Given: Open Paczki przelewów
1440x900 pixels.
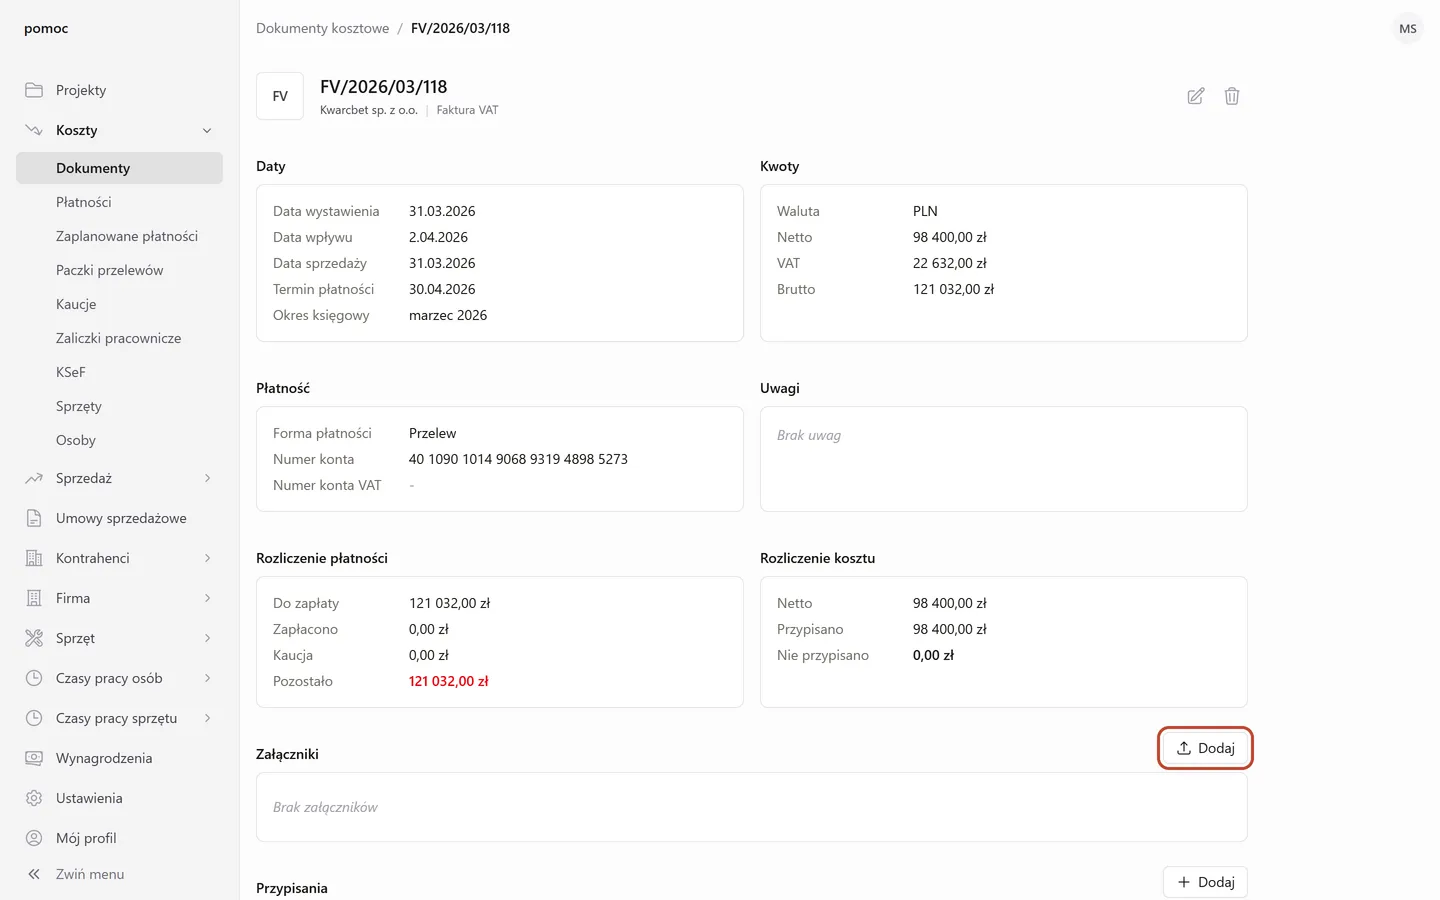Looking at the screenshot, I should click(x=119, y=270).
